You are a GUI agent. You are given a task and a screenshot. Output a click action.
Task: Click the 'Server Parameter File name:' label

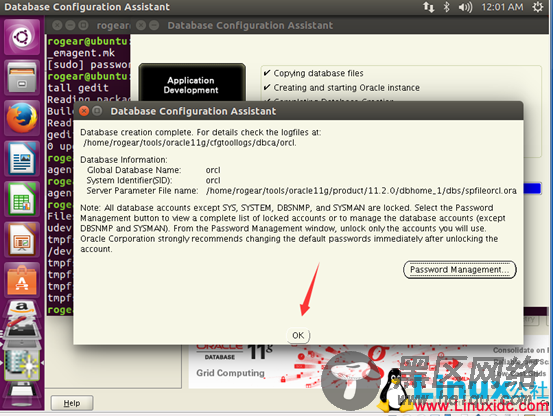(142, 191)
